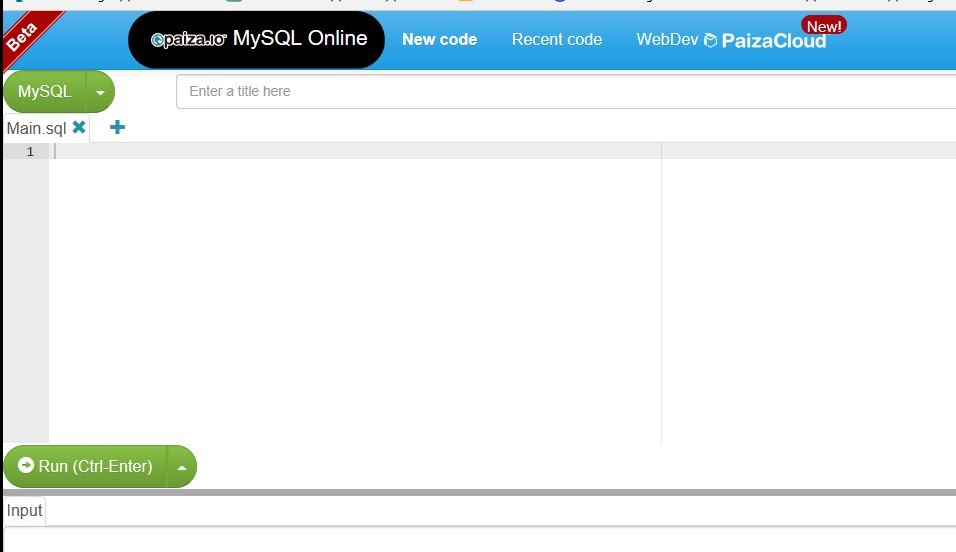
Task: Add a new file with the plus icon
Action: pyautogui.click(x=117, y=127)
